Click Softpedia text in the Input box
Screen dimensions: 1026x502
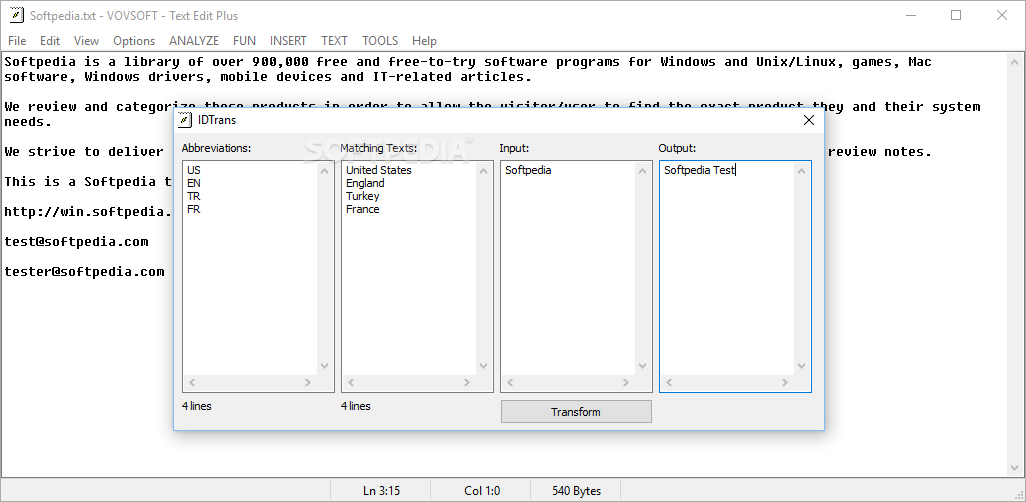pyautogui.click(x=528, y=170)
